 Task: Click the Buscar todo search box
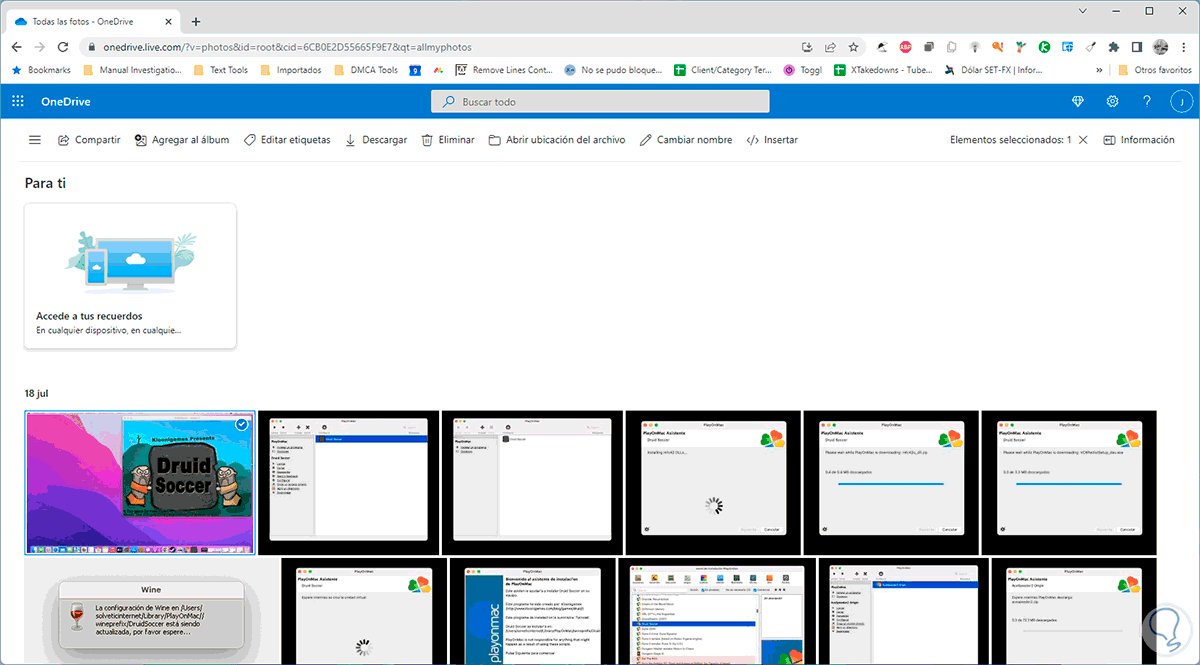coord(600,102)
